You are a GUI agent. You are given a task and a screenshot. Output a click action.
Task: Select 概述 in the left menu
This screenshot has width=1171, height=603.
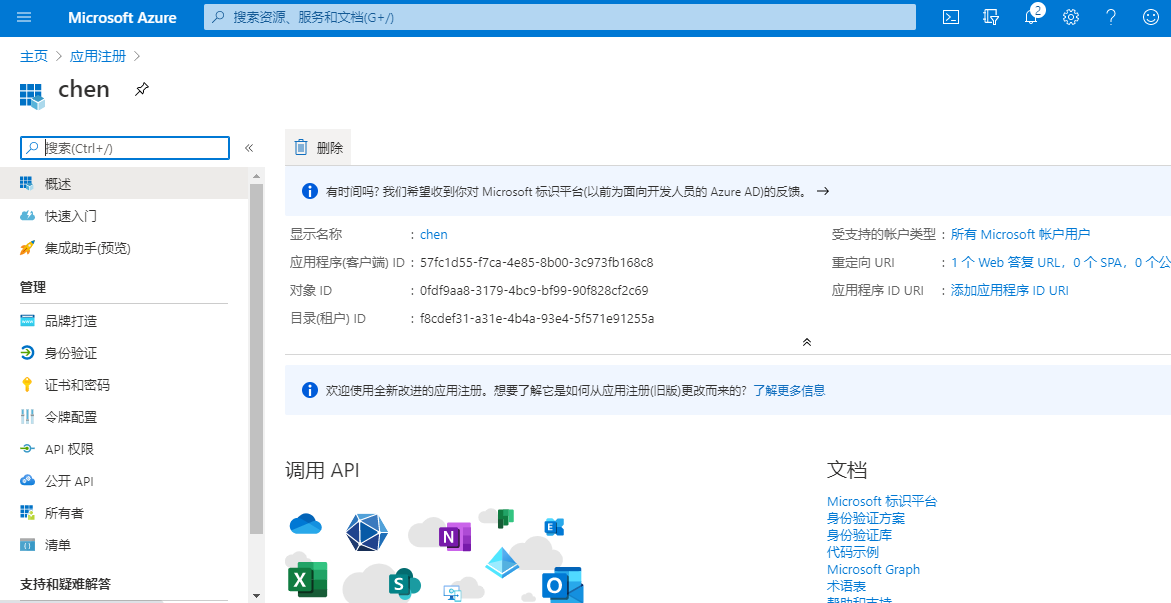pos(124,184)
